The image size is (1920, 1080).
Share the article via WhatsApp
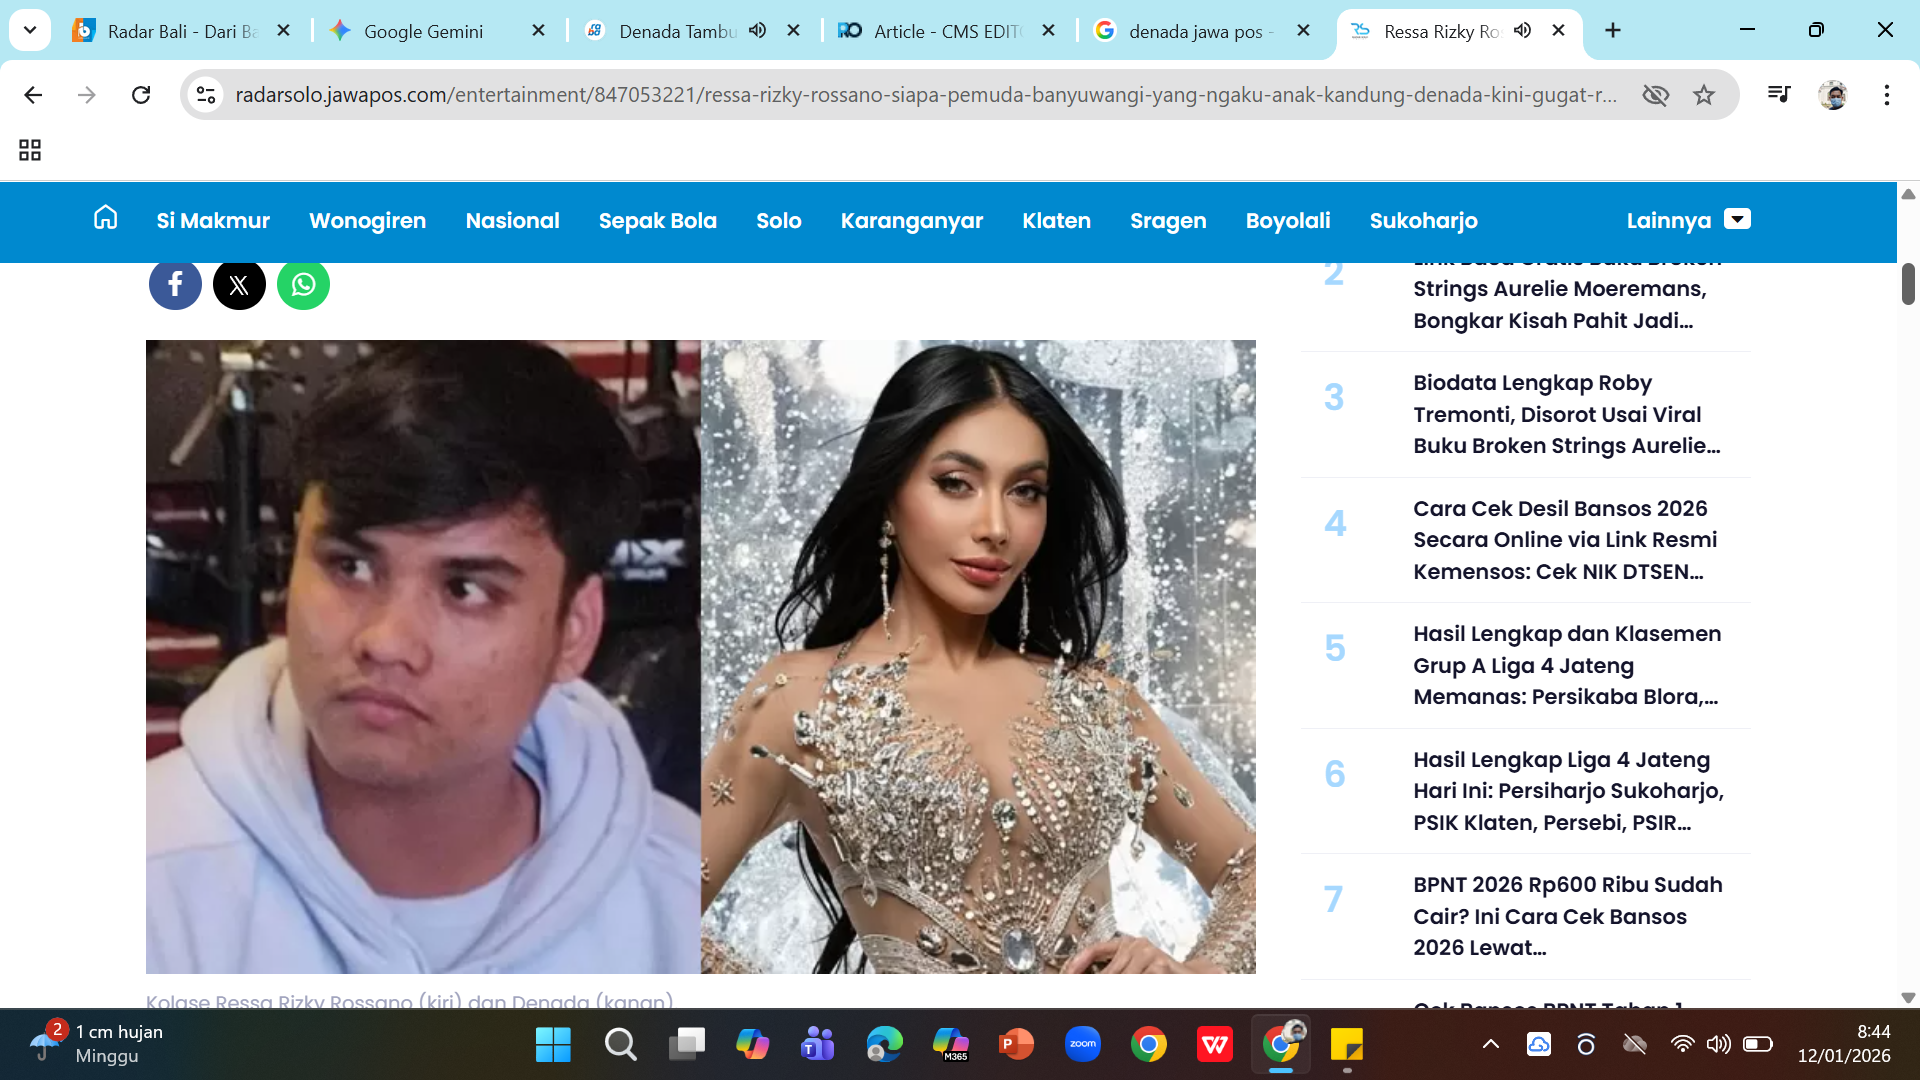pyautogui.click(x=303, y=285)
